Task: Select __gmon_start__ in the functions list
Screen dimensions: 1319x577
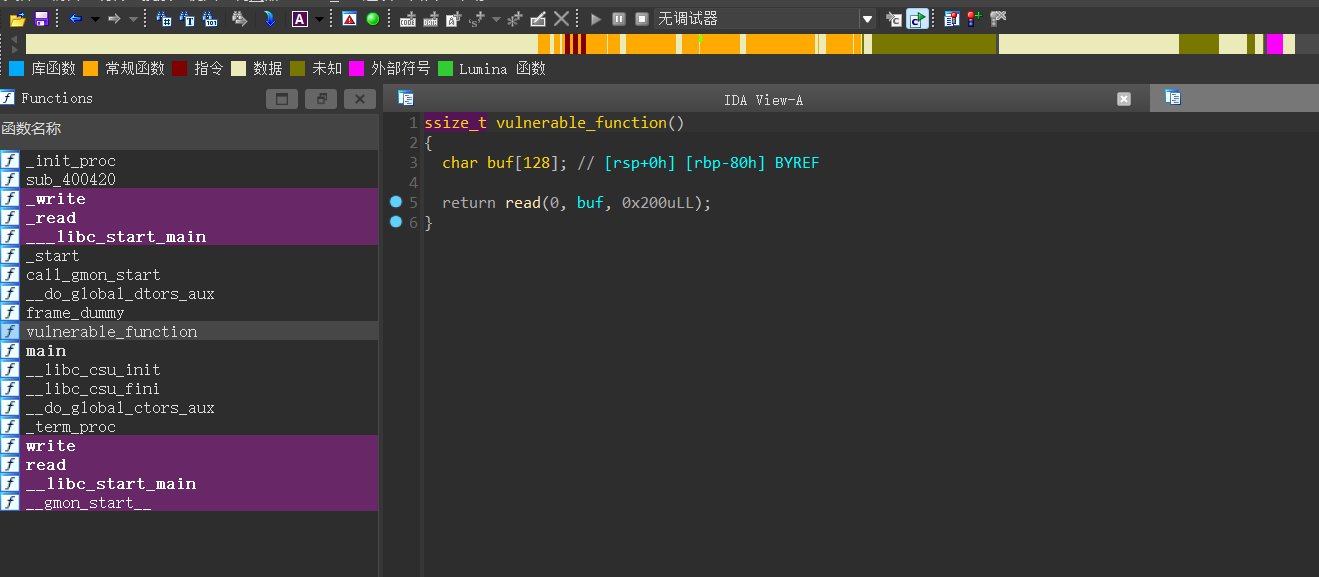Action: point(189,503)
